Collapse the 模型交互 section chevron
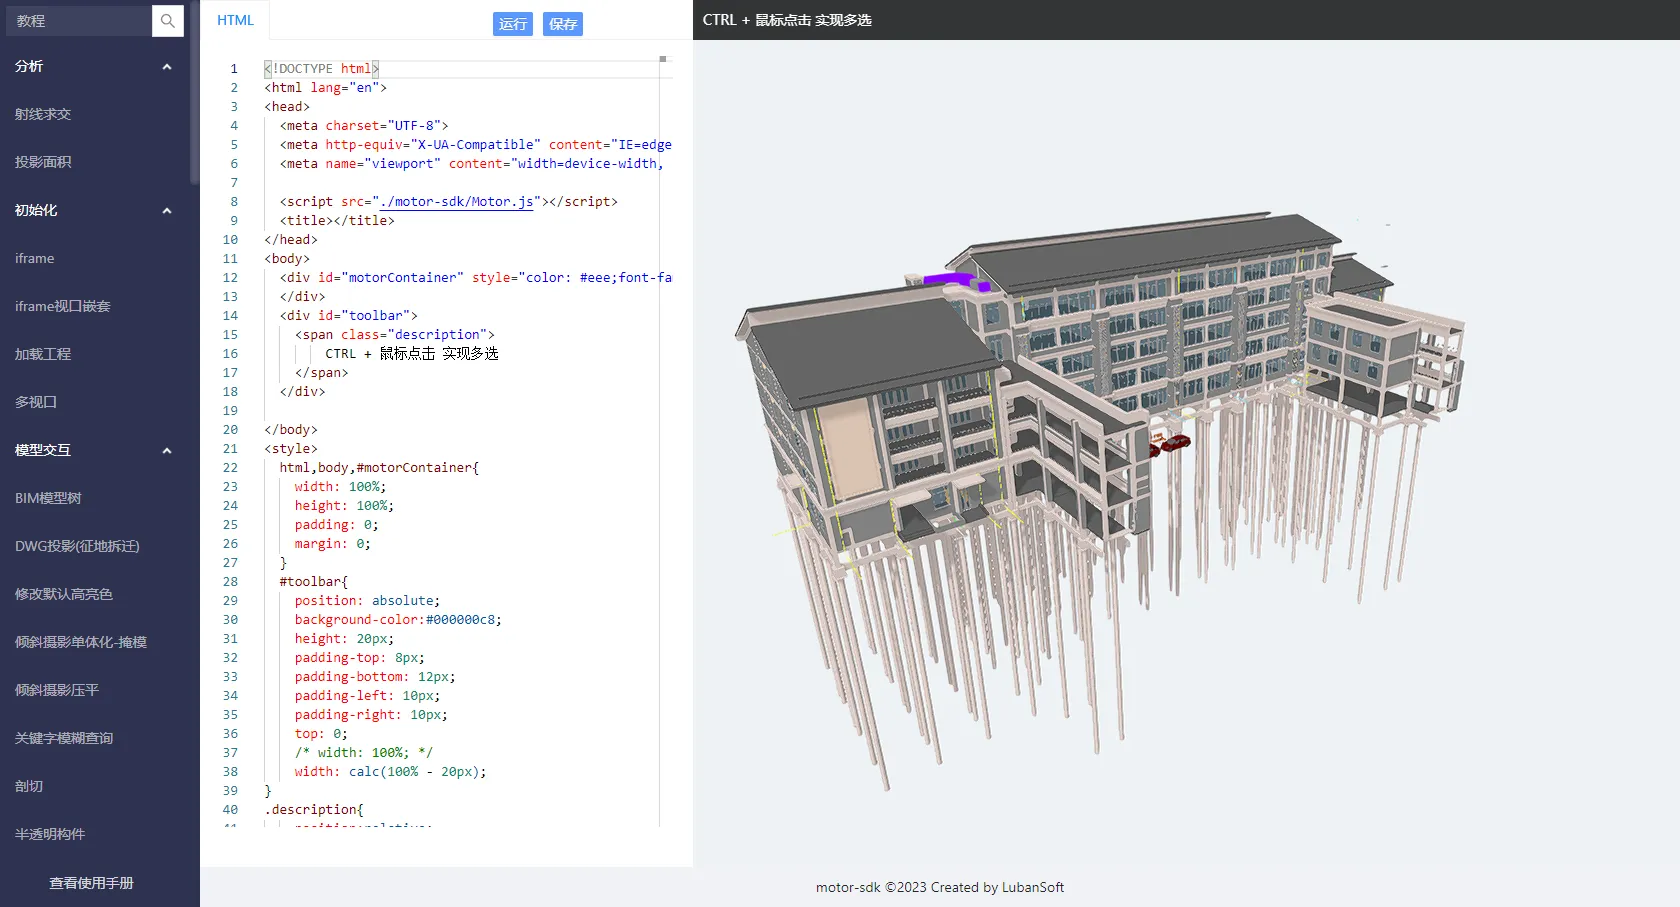 coord(167,451)
